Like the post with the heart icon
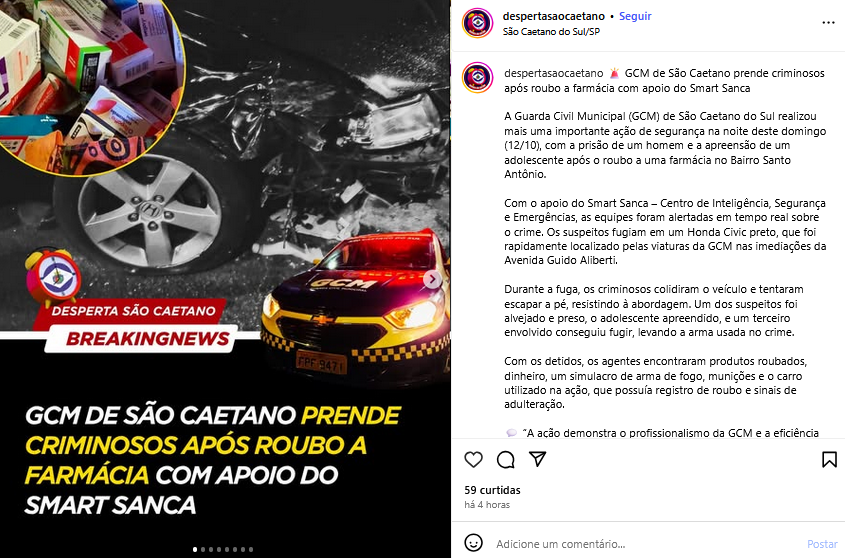This screenshot has width=845, height=558. coord(473,460)
